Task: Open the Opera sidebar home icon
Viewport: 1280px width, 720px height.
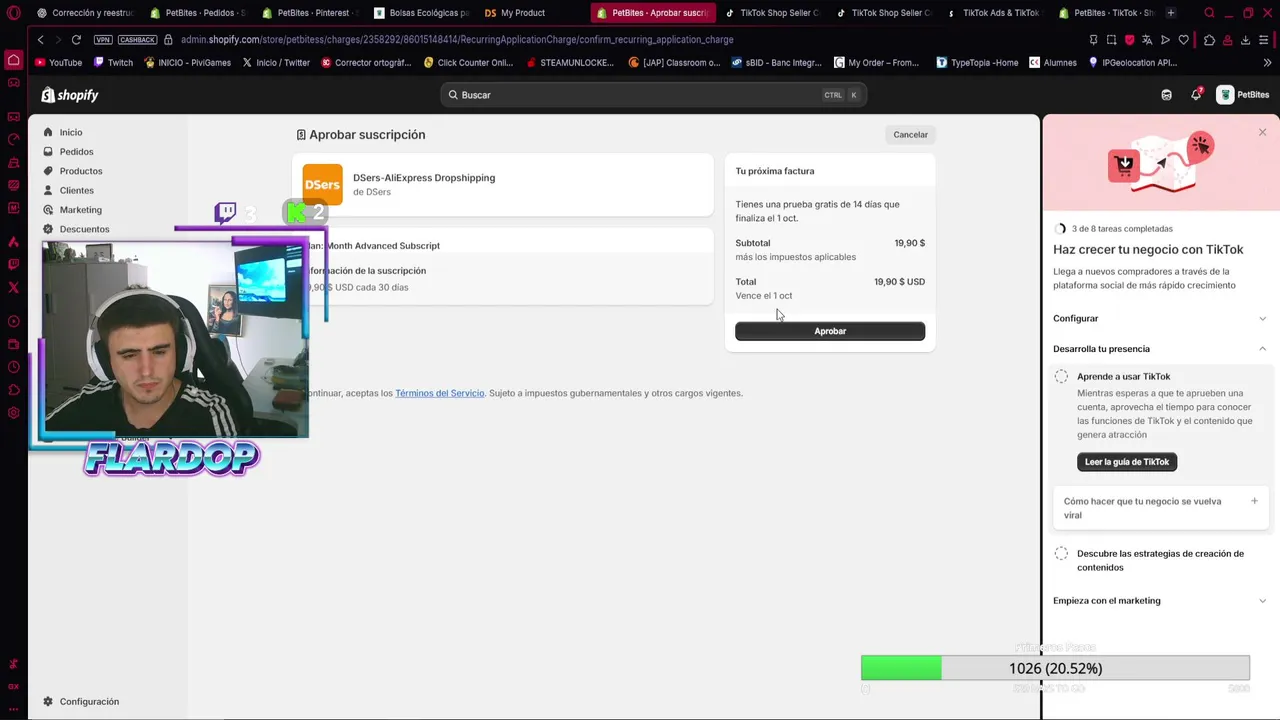Action: point(13,60)
